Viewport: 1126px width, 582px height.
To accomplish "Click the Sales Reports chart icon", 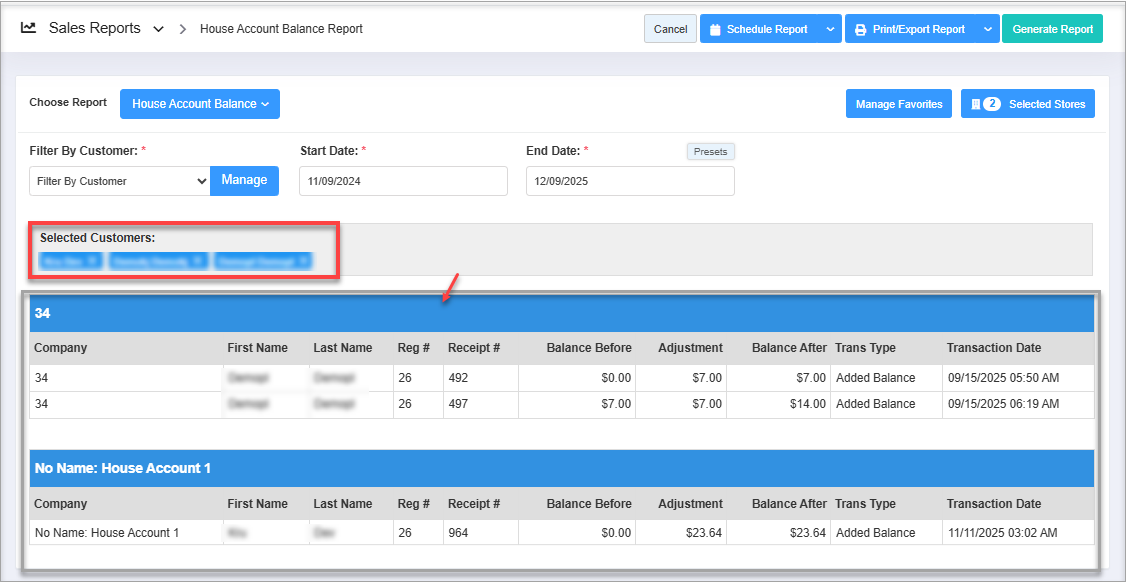I will point(29,28).
